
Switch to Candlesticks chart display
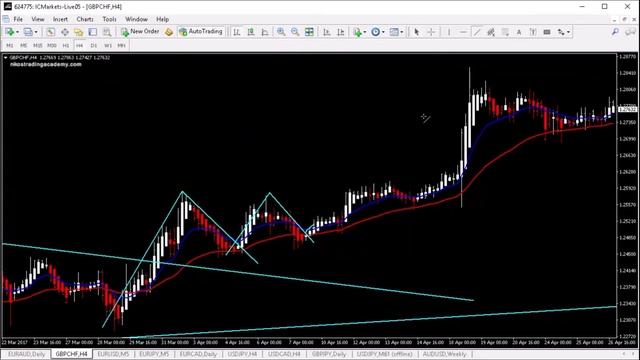[251, 32]
